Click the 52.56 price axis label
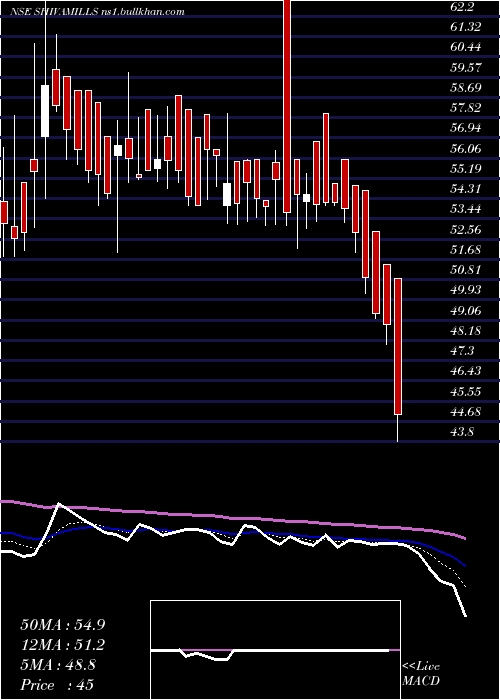 pos(465,229)
